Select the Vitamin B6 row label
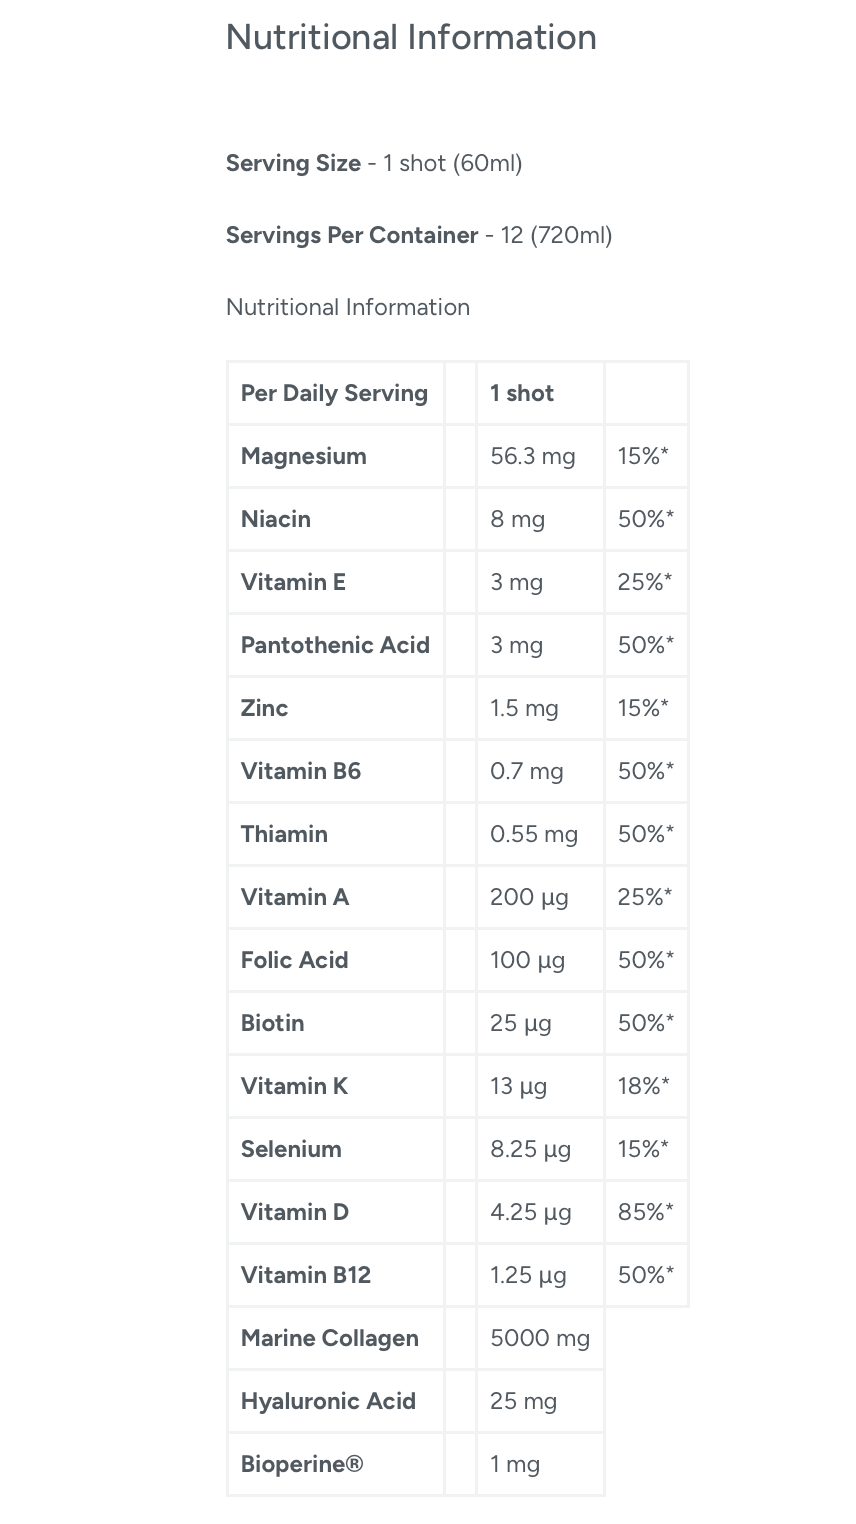This screenshot has width=856, height=1524. [x=300, y=771]
